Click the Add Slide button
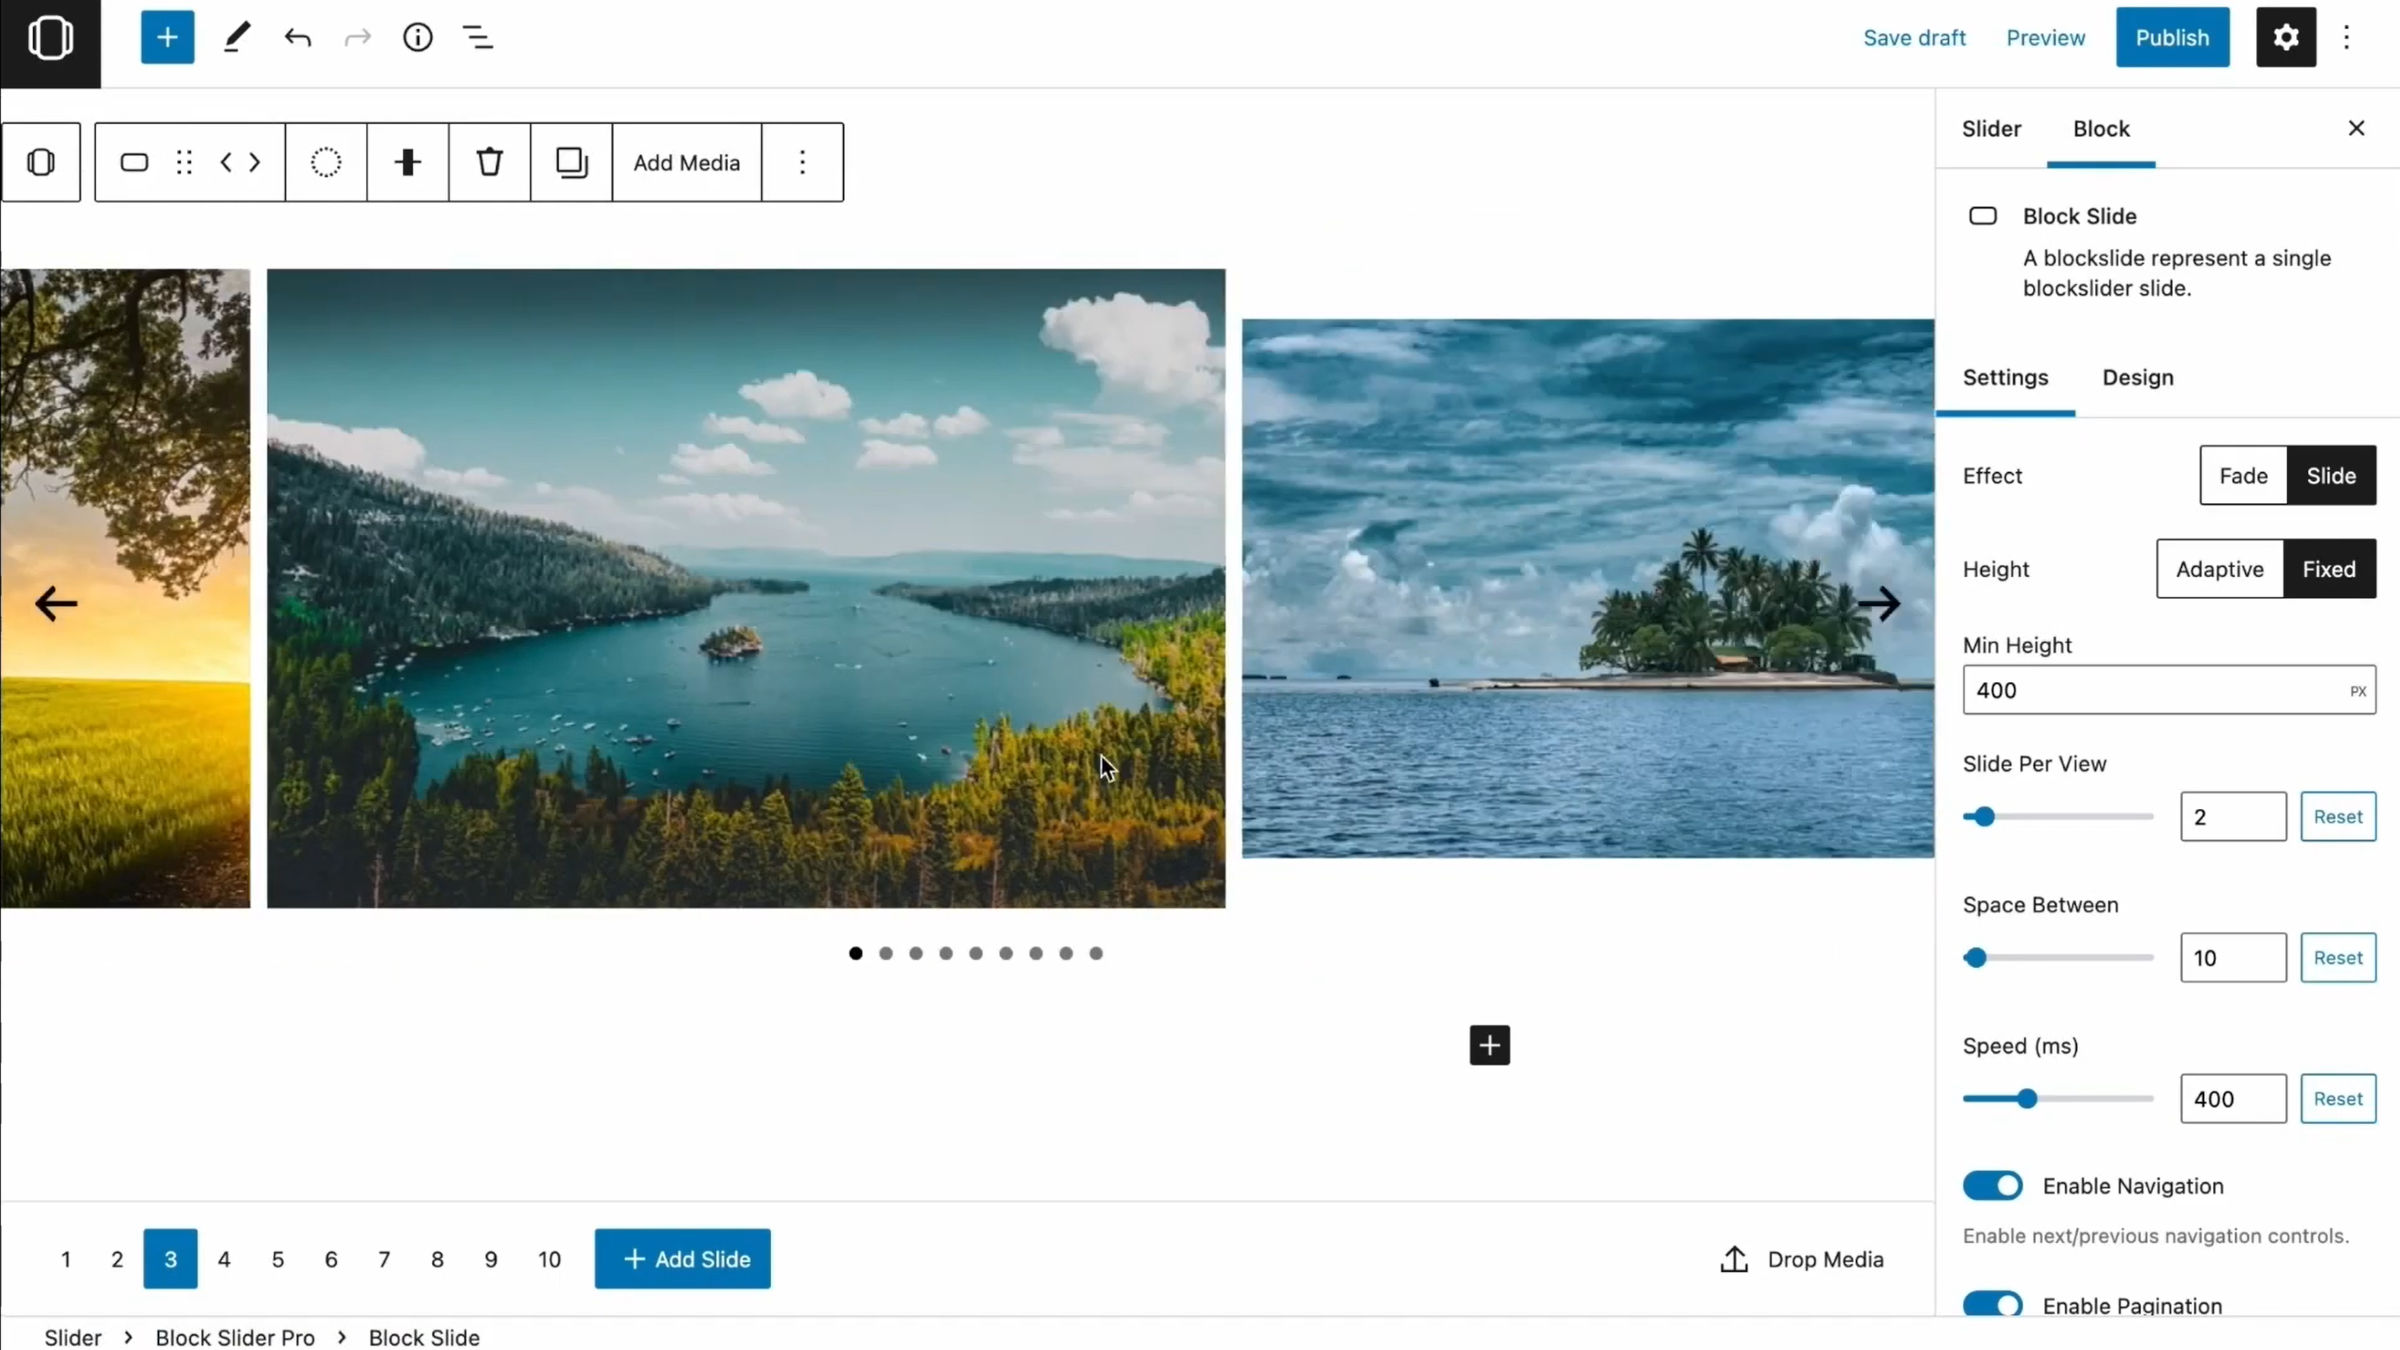 [682, 1258]
